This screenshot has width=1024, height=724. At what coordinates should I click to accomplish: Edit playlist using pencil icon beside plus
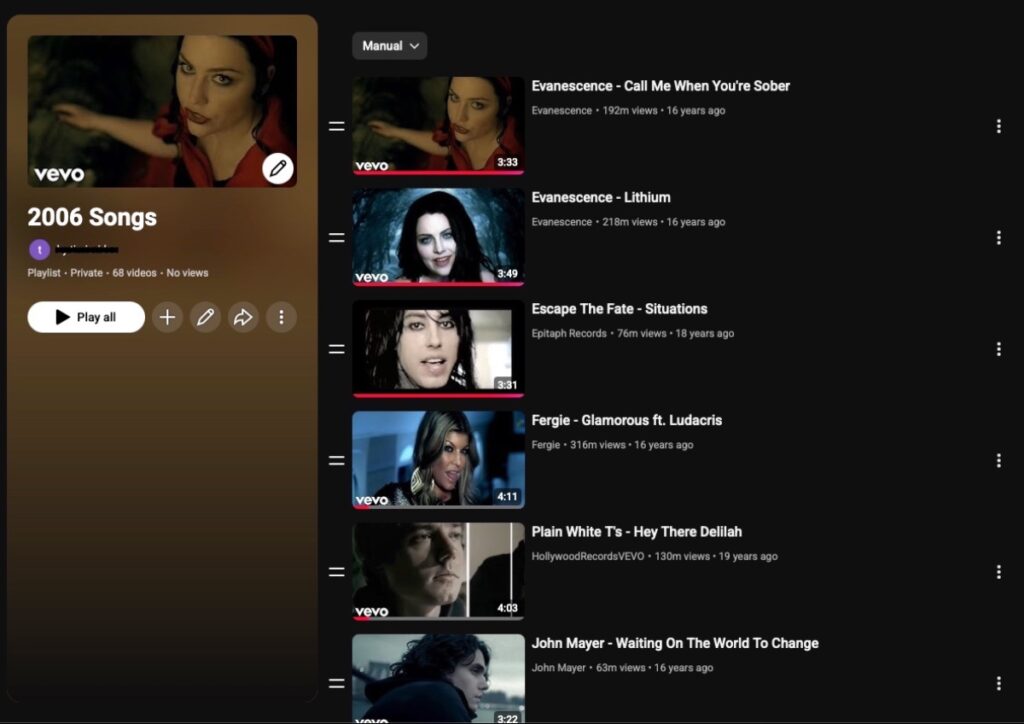(x=205, y=317)
